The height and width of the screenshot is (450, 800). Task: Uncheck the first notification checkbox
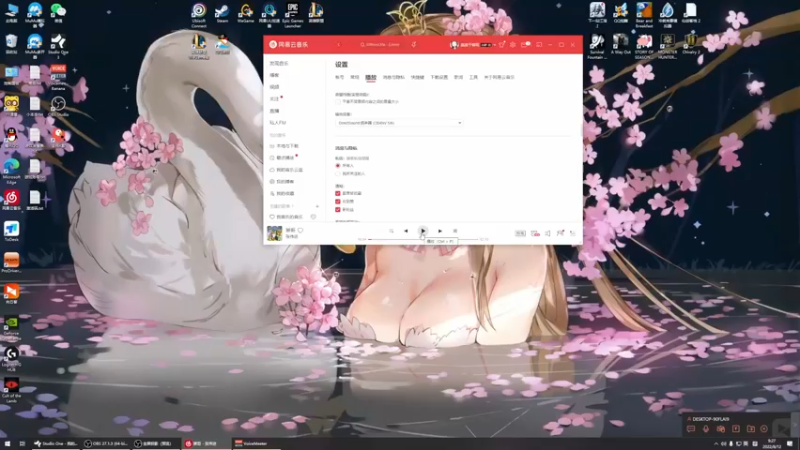click(338, 193)
